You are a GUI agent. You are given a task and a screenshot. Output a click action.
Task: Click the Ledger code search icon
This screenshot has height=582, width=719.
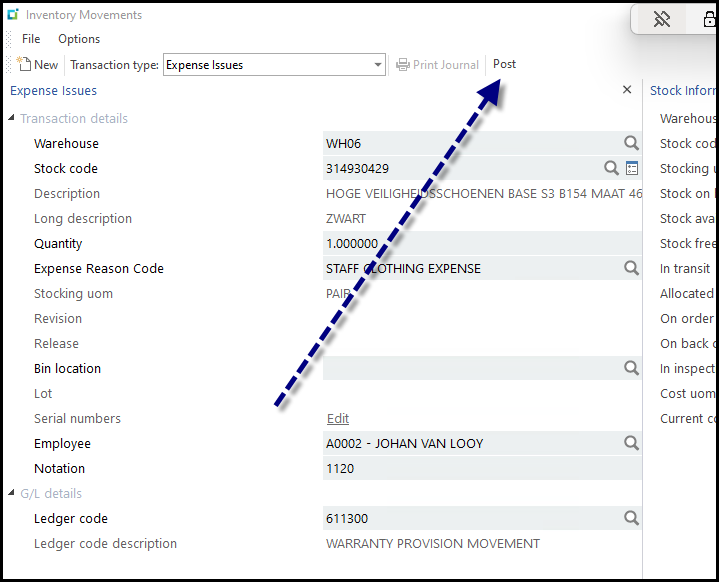631,518
